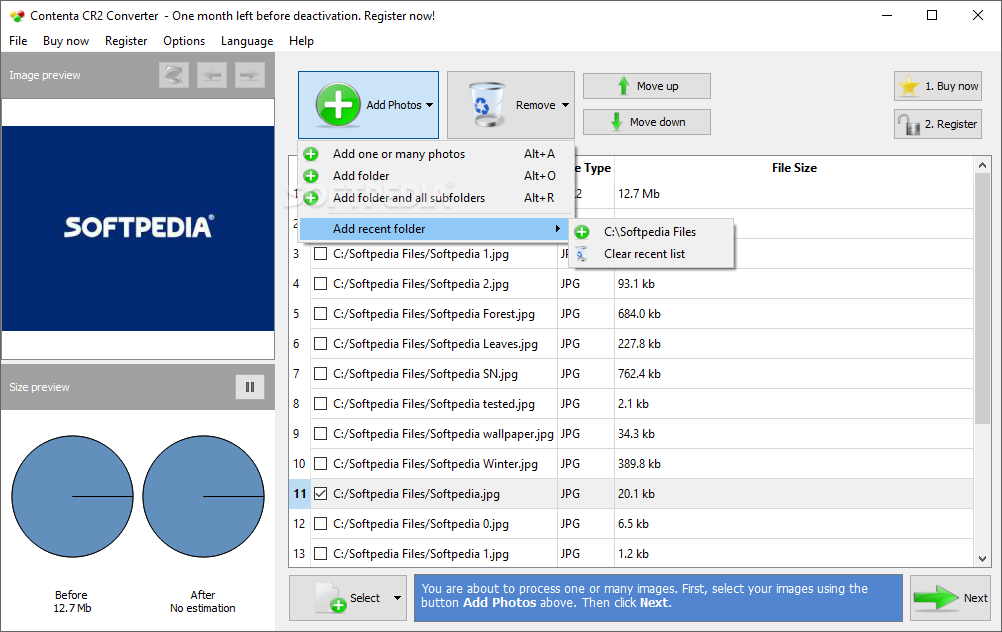Open the File menu
The height and width of the screenshot is (632, 1002).
[18, 41]
